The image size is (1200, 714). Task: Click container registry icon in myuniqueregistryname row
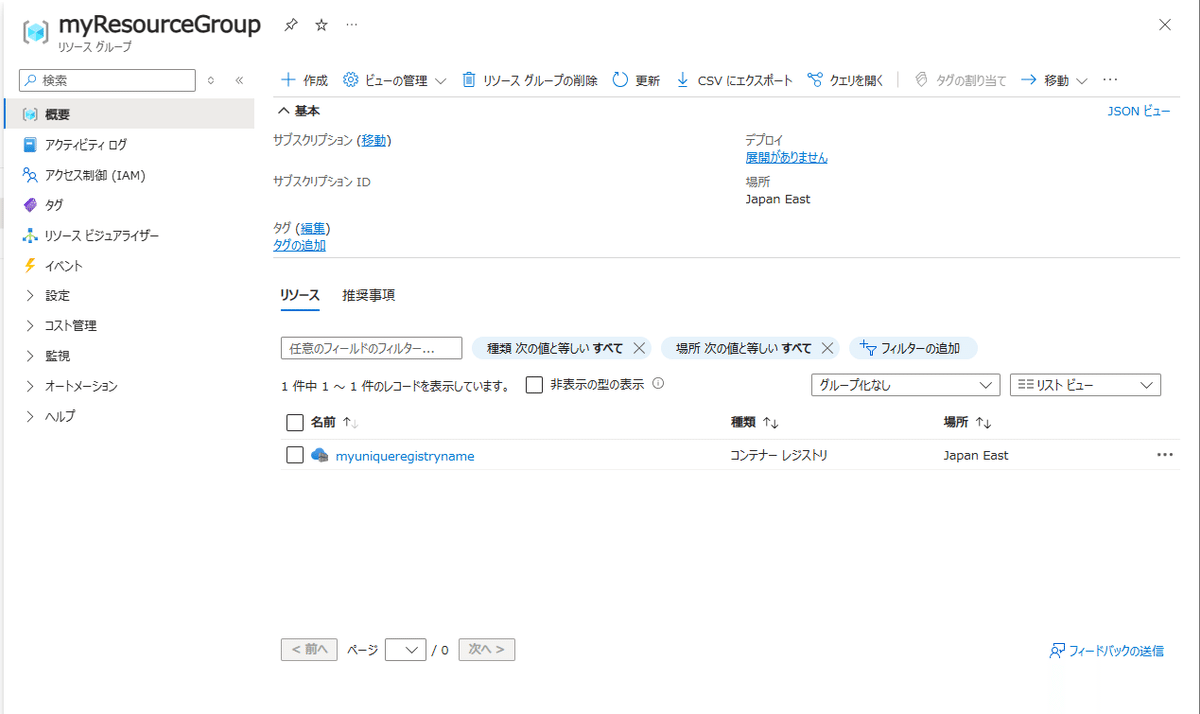pyautogui.click(x=320, y=455)
